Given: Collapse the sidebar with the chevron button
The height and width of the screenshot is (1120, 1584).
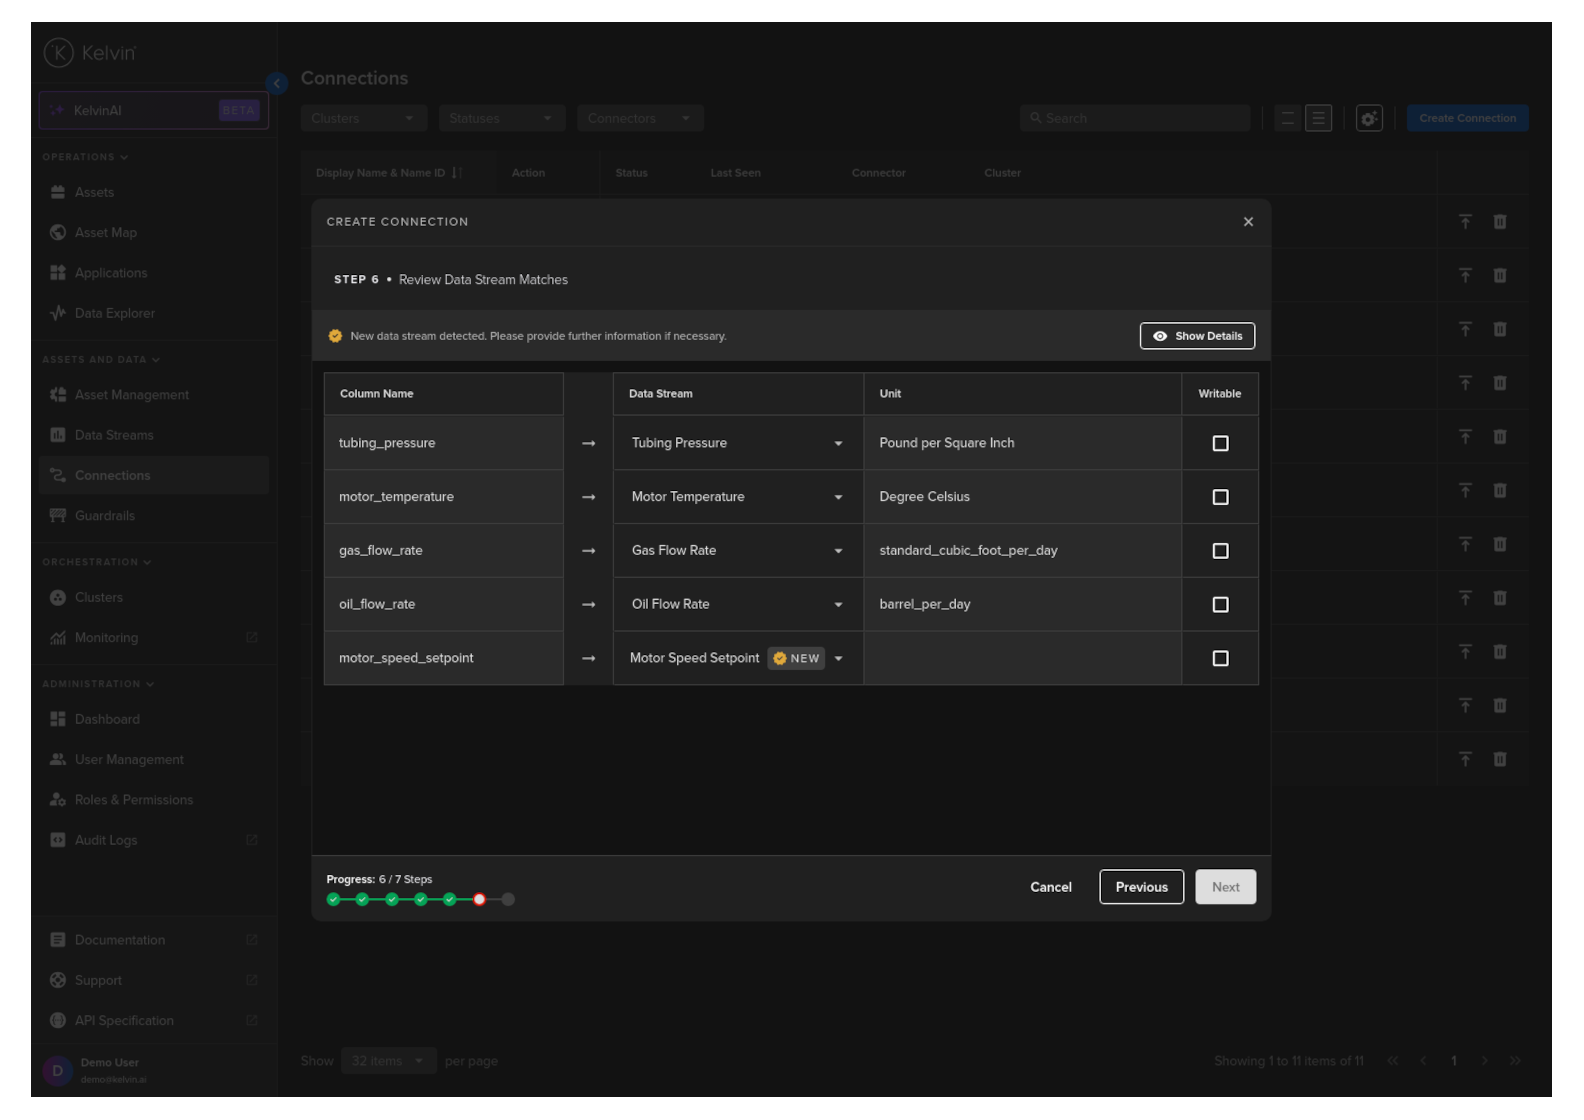Looking at the screenshot, I should coord(277,84).
